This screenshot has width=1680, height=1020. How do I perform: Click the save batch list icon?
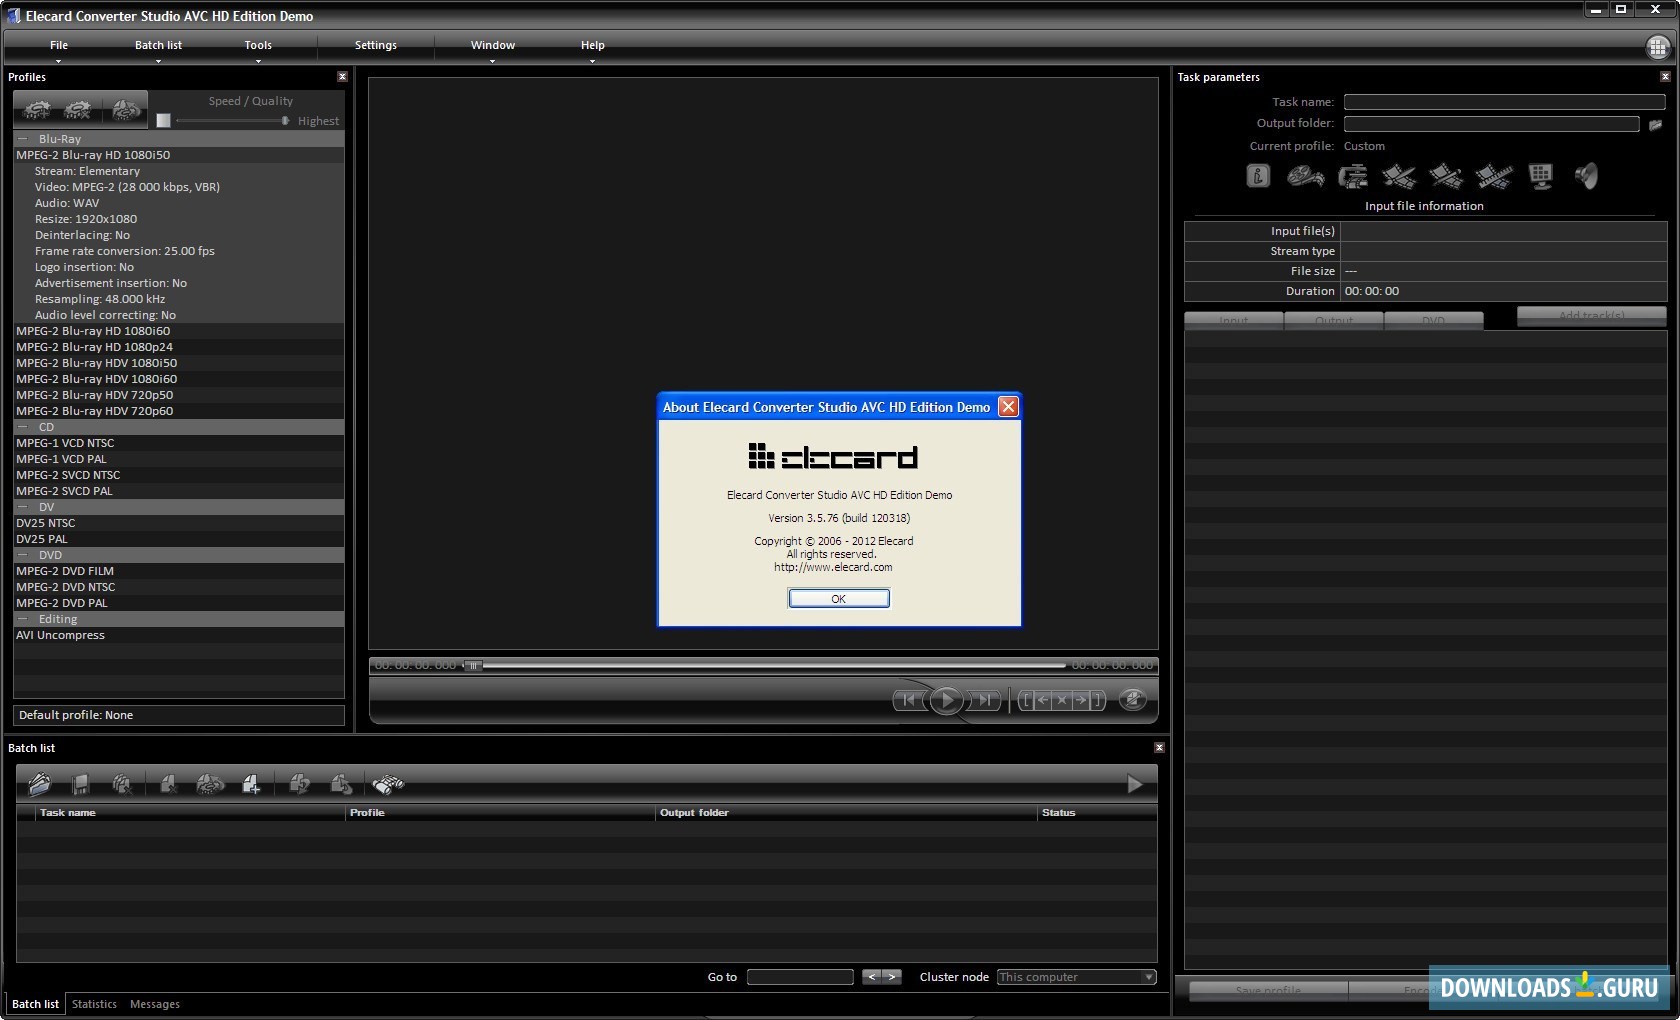81,784
